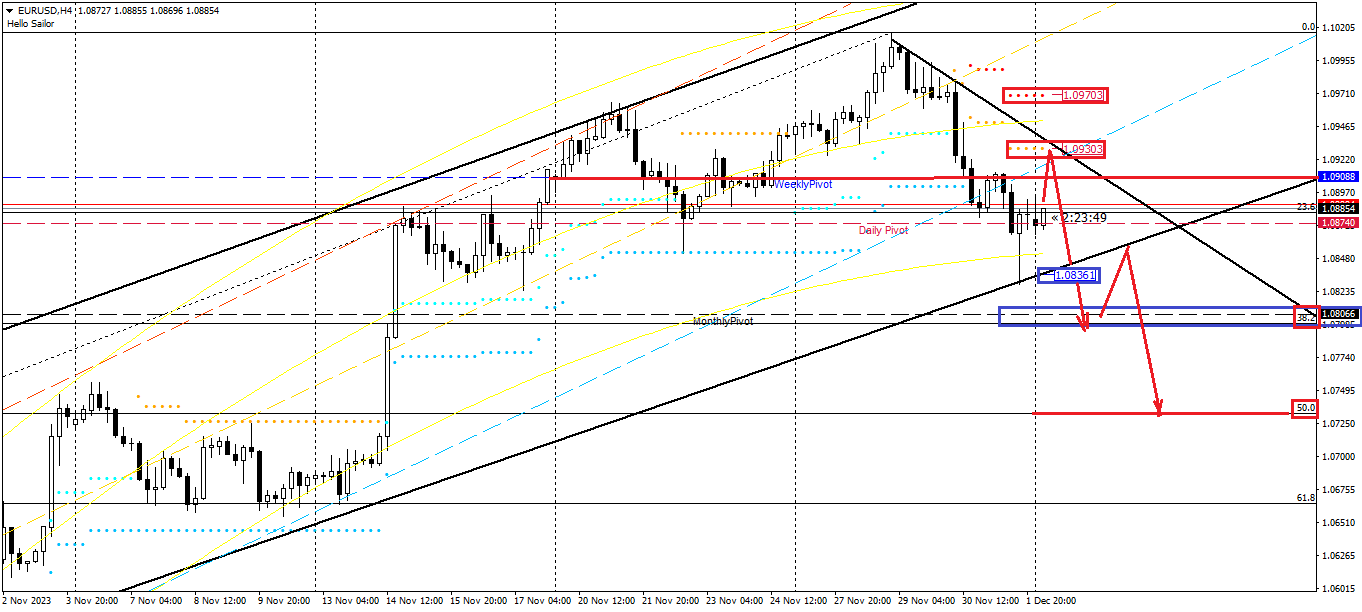Click 1.07005 on the price axis

pos(1339,456)
